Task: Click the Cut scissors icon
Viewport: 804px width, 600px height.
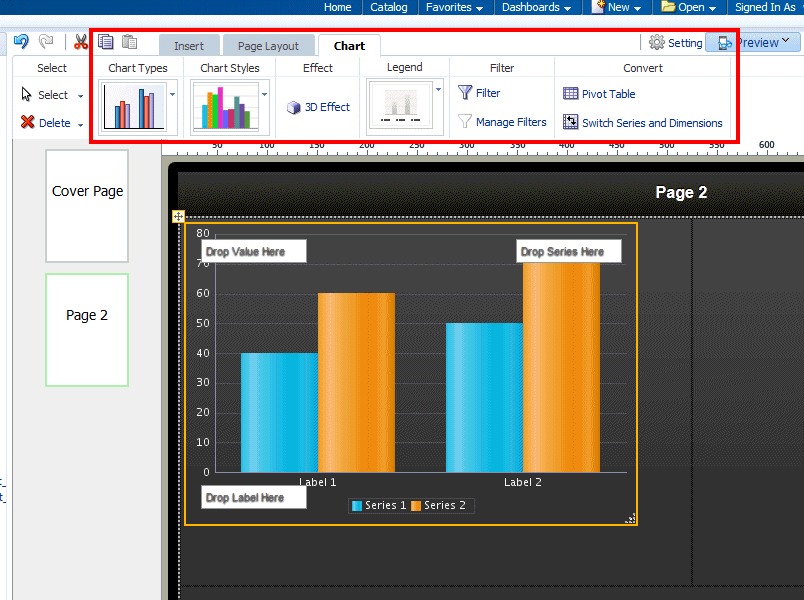Action: pyautogui.click(x=81, y=42)
